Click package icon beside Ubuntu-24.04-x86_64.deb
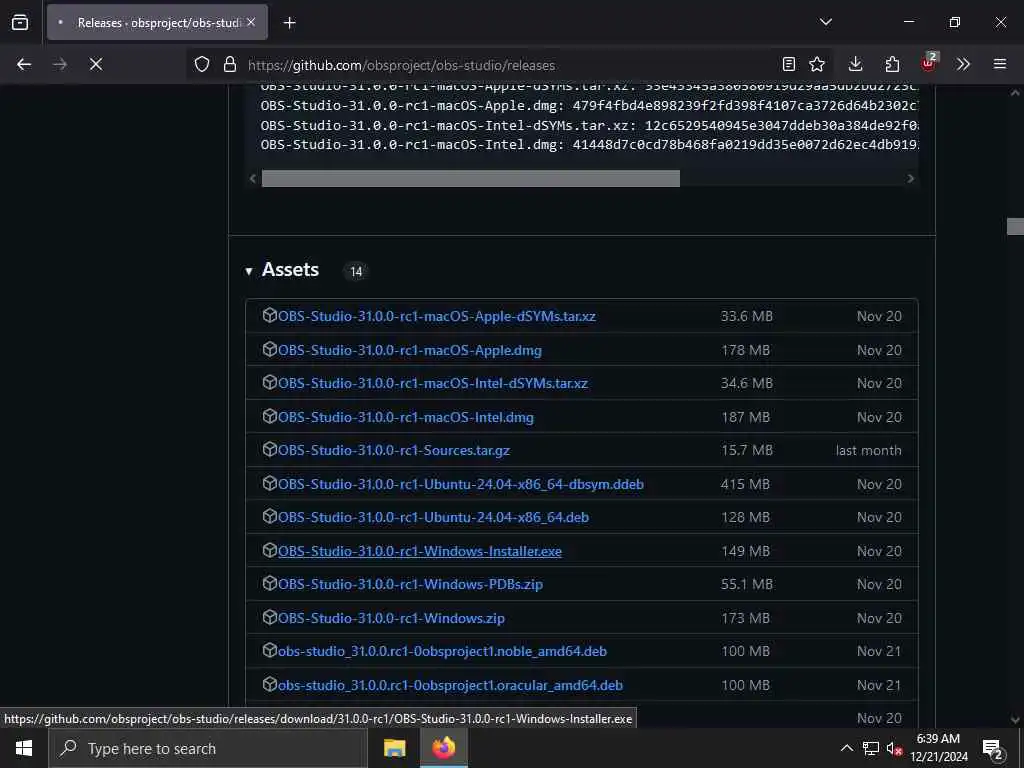The height and width of the screenshot is (768, 1024). (x=269, y=517)
